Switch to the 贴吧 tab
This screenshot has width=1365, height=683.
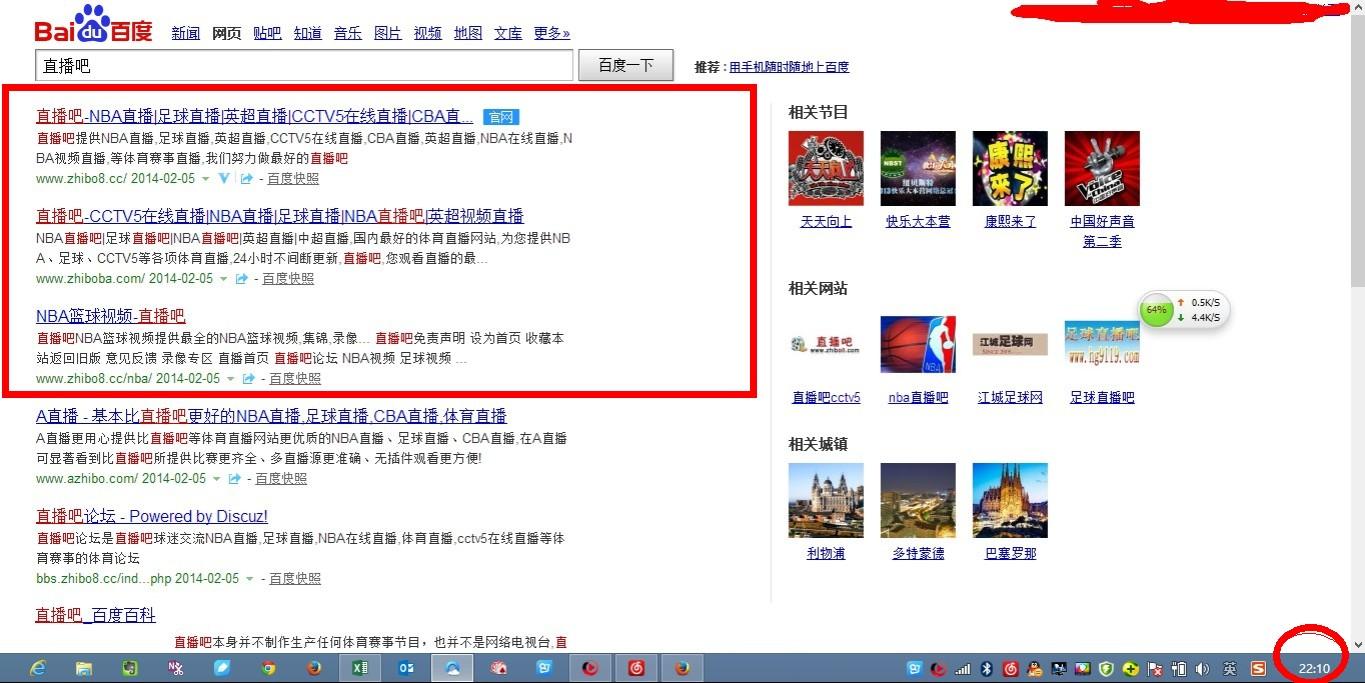pyautogui.click(x=267, y=33)
